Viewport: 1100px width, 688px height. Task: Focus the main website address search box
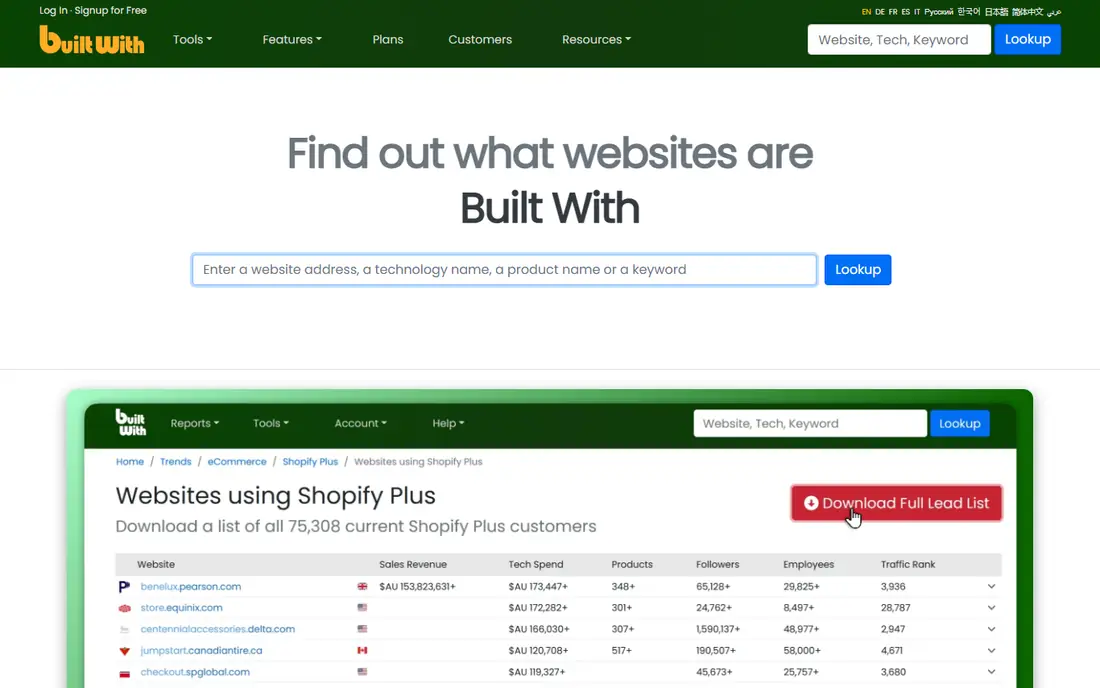(504, 269)
